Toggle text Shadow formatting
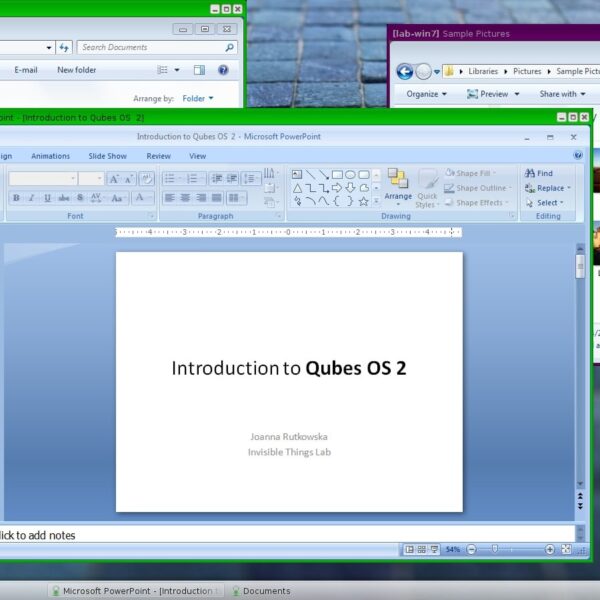Viewport: 600px width, 600px height. 80,198
